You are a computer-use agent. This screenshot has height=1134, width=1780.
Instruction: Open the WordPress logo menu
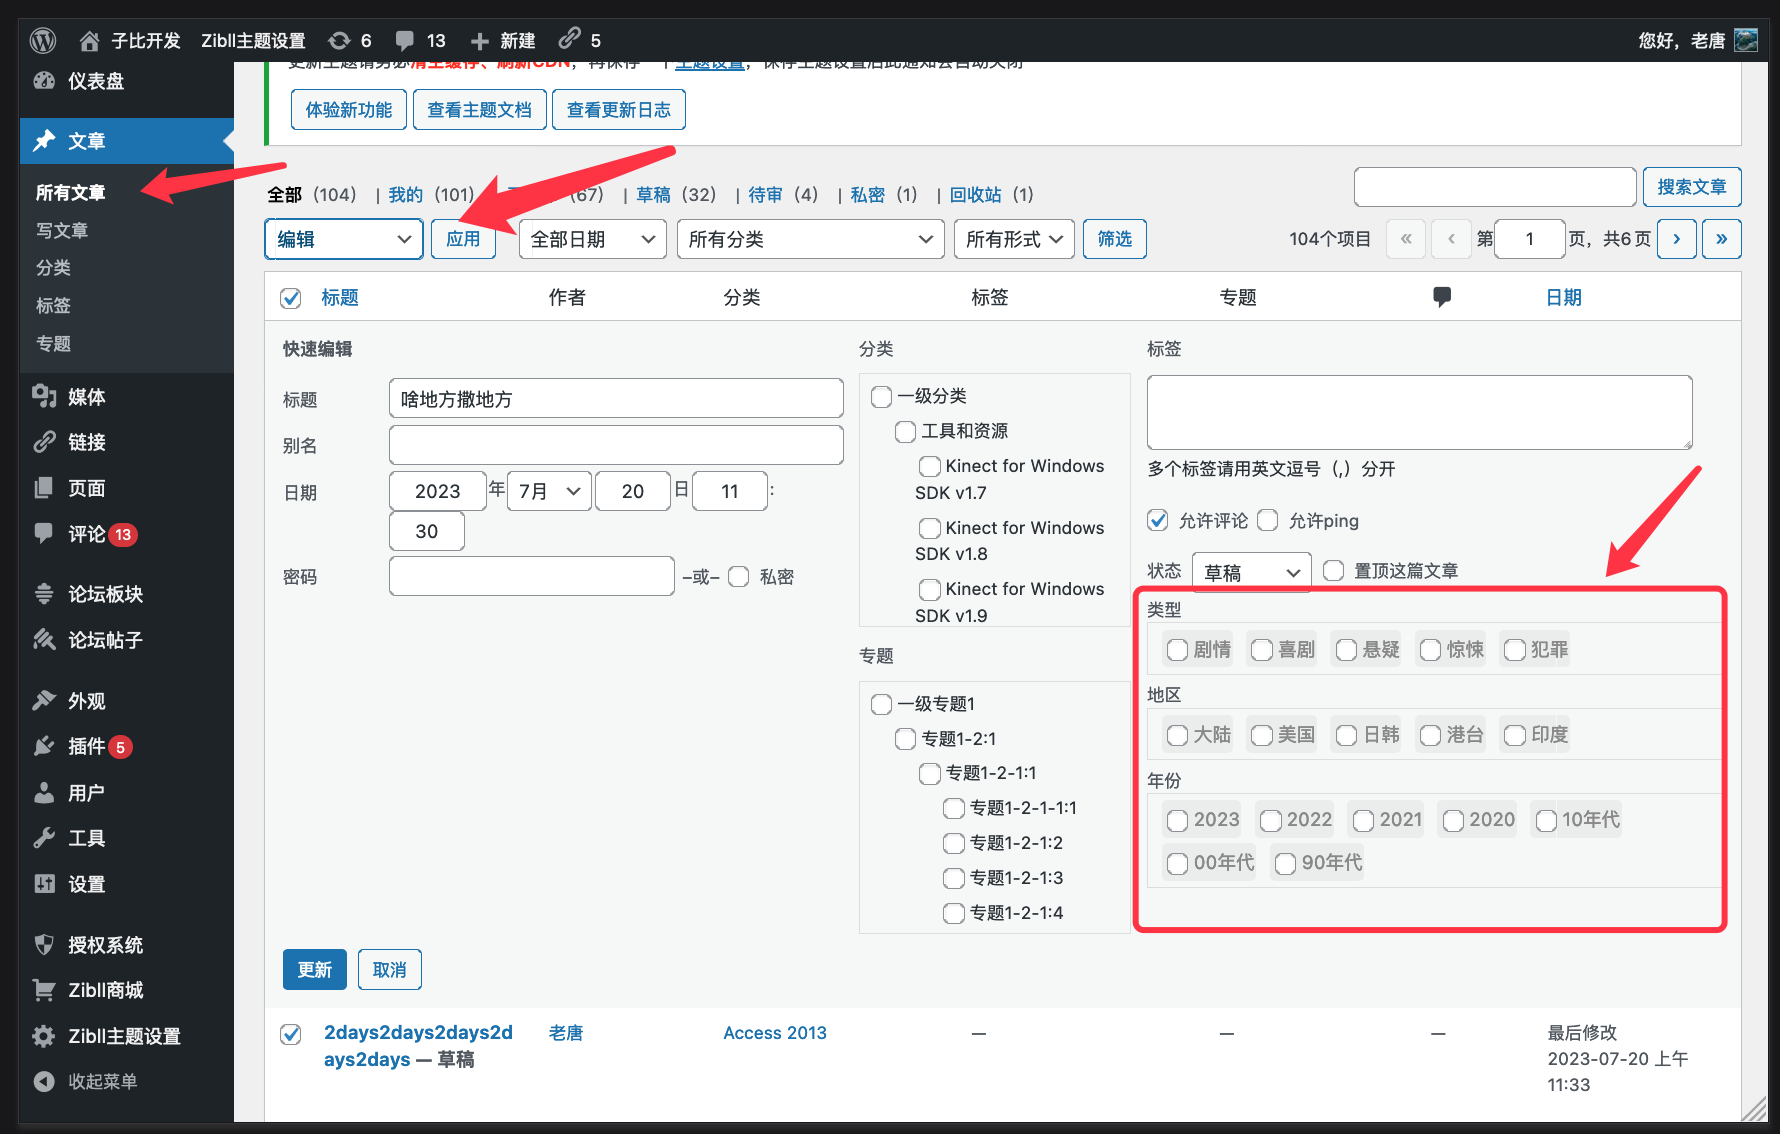click(41, 40)
